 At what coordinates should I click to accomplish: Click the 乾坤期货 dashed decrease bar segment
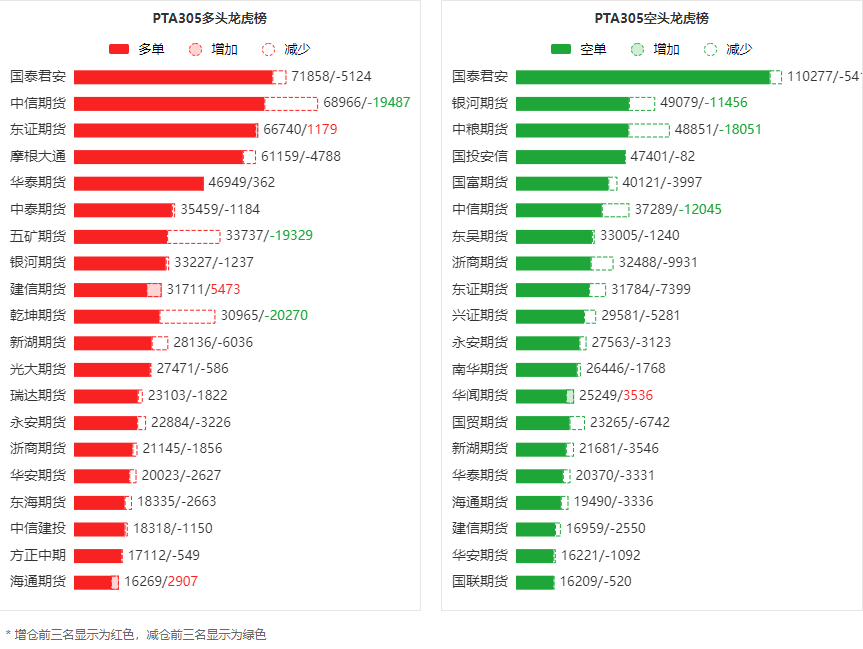point(187,316)
